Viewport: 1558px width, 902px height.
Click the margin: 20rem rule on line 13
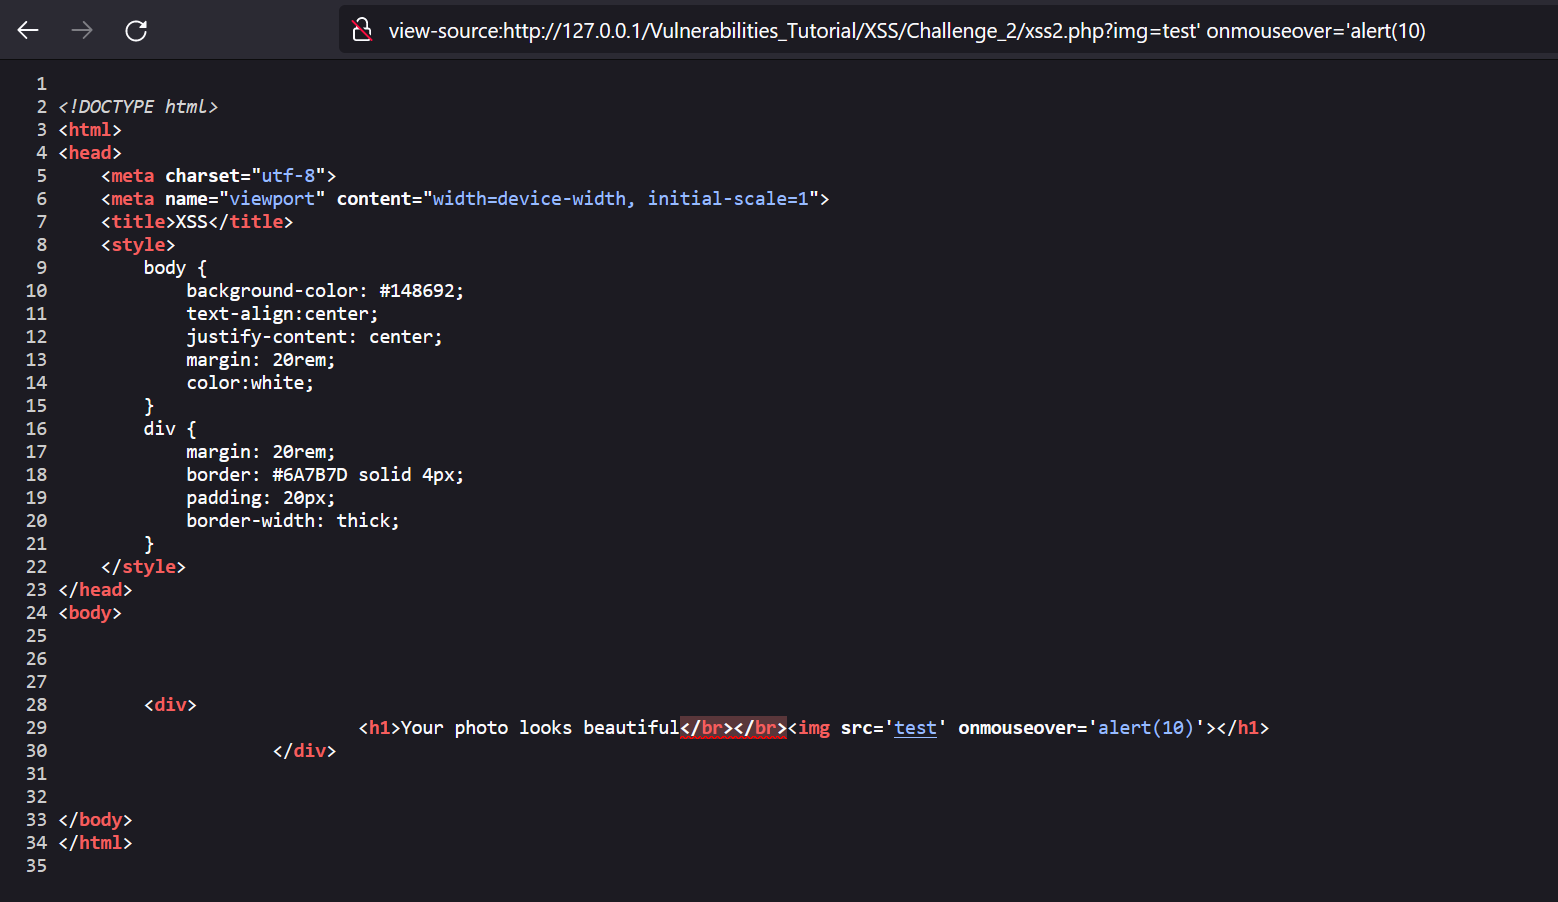(261, 360)
